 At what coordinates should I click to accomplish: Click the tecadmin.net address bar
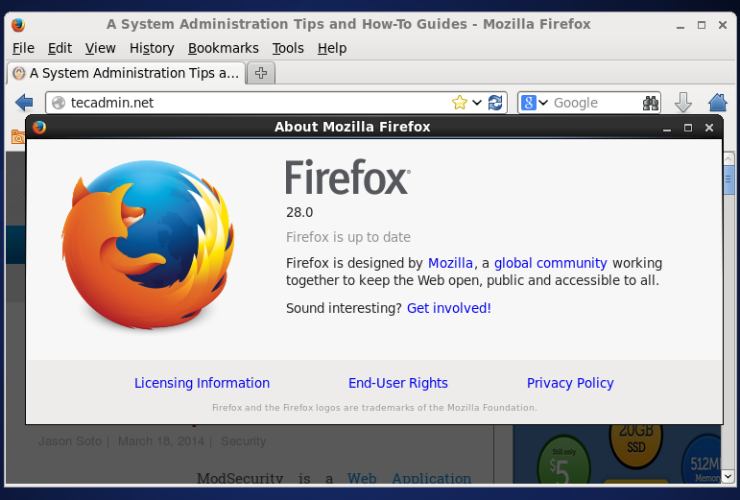(250, 102)
